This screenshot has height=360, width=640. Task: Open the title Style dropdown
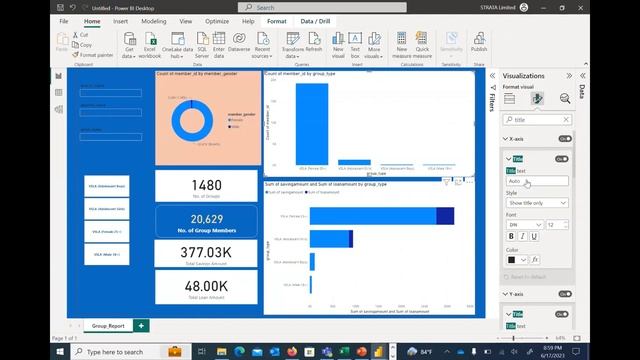pos(537,203)
